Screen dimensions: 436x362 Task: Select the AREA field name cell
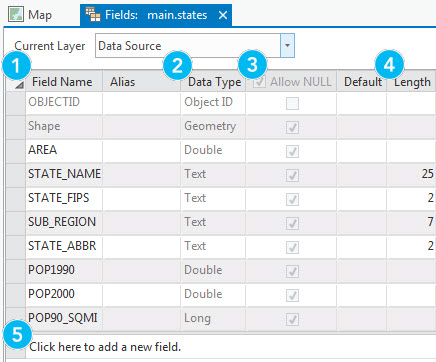tap(64, 151)
